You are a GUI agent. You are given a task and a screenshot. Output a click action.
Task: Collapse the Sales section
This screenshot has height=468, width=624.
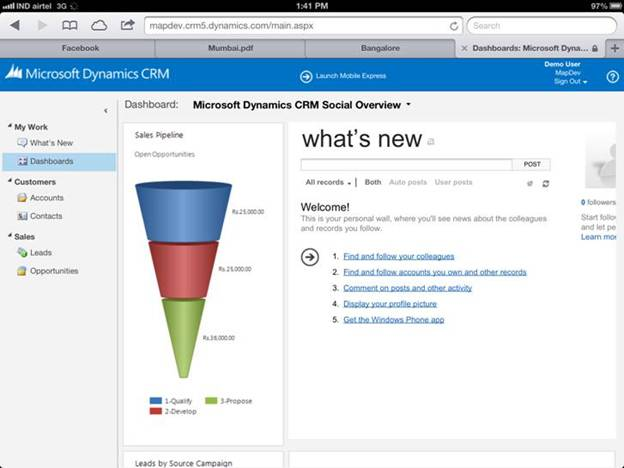point(10,236)
